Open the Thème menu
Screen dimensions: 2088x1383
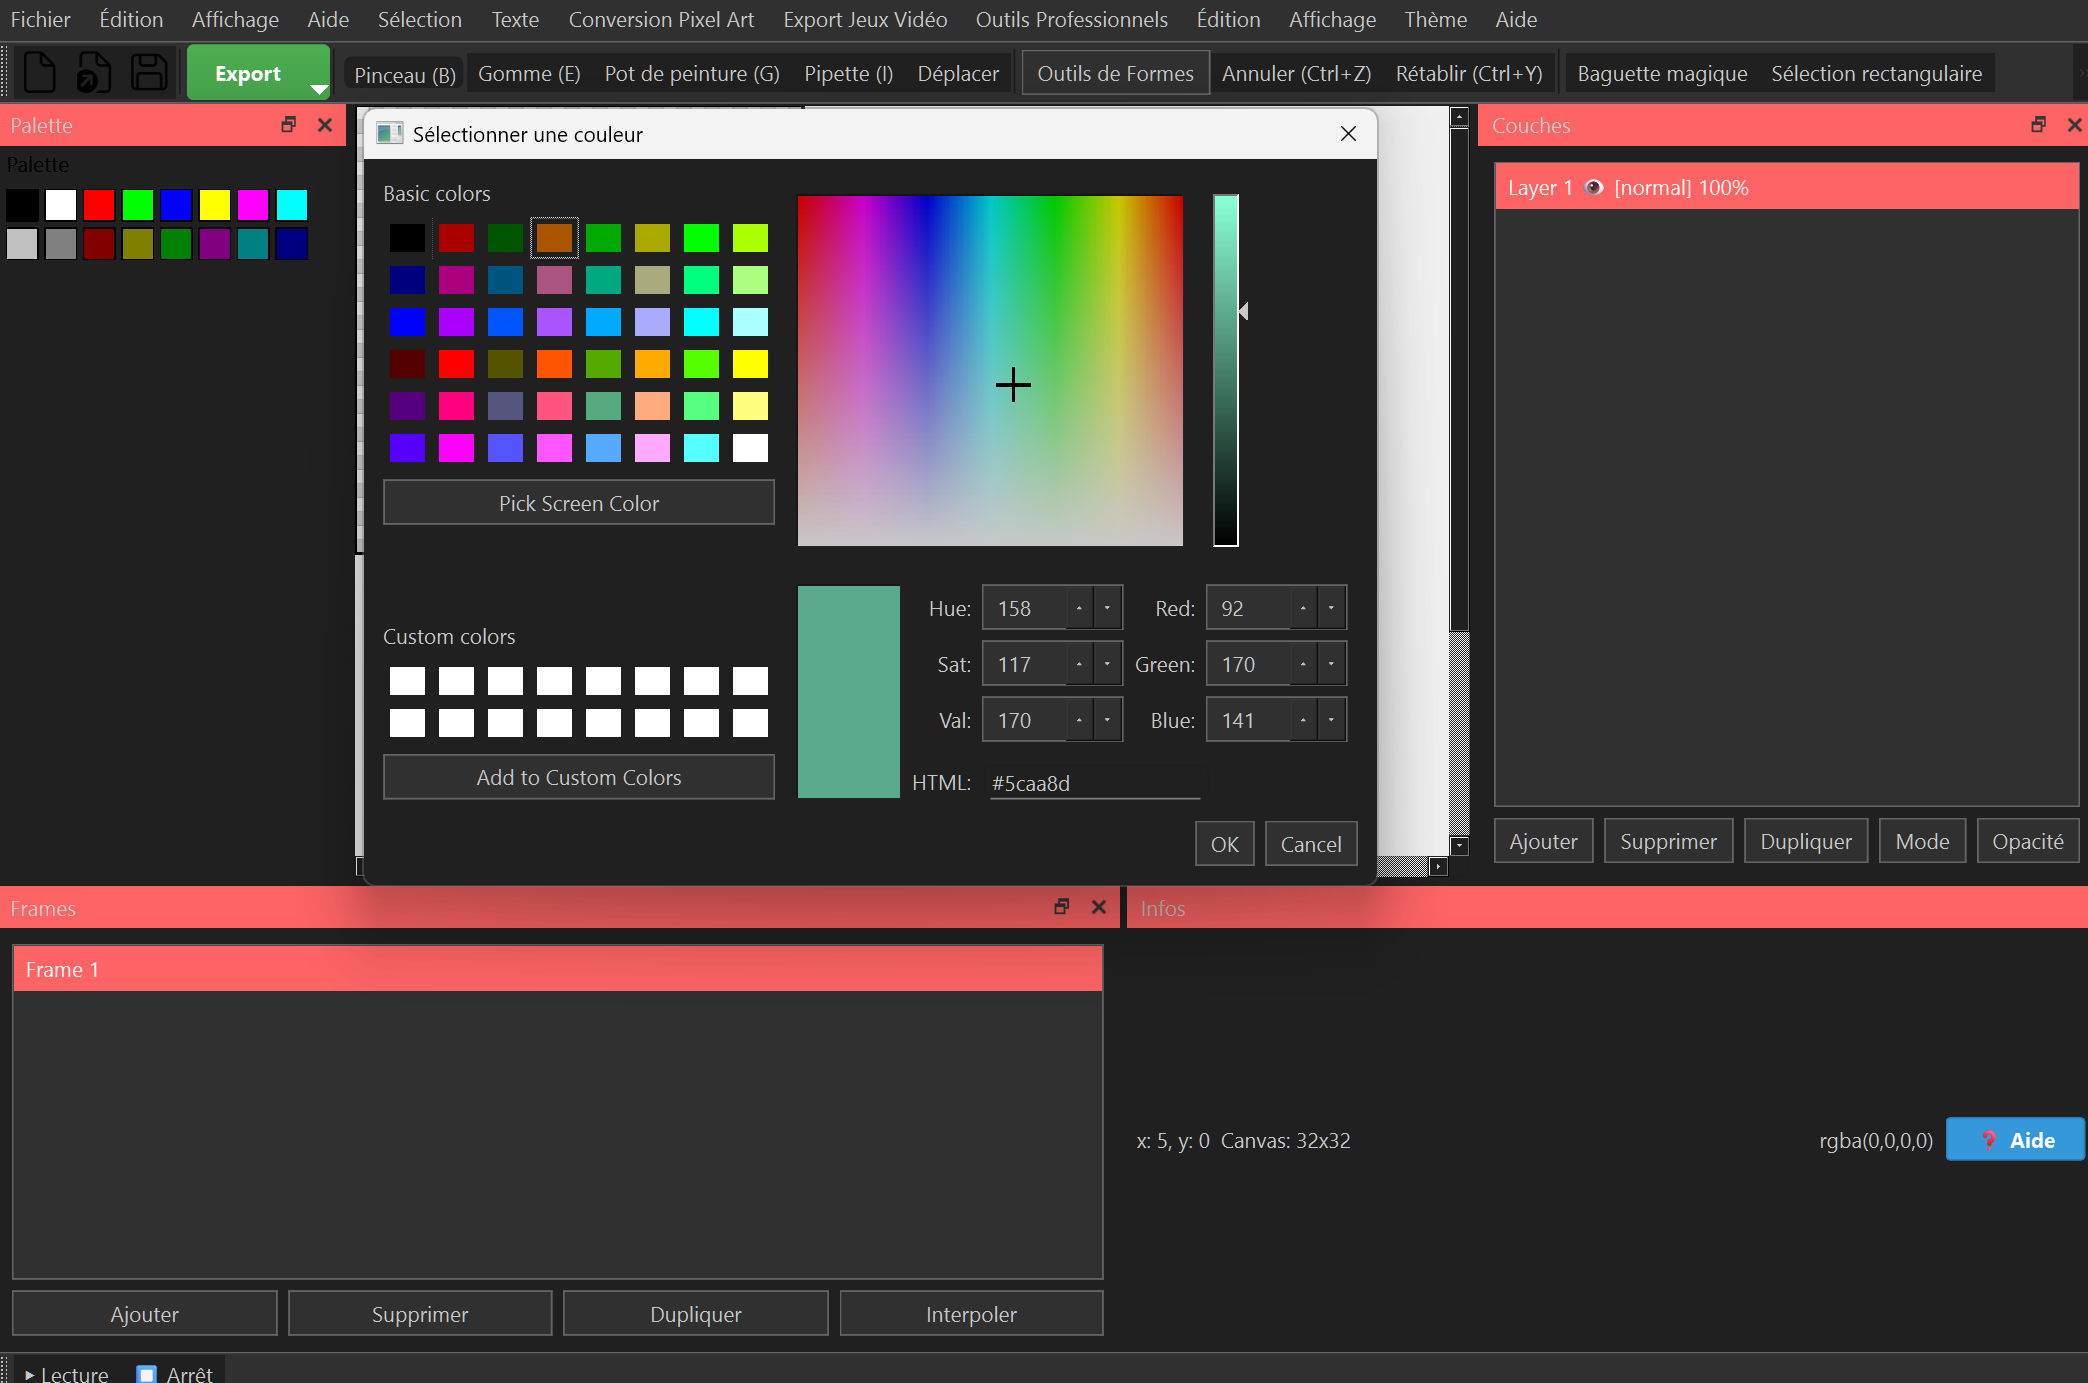coord(1435,20)
